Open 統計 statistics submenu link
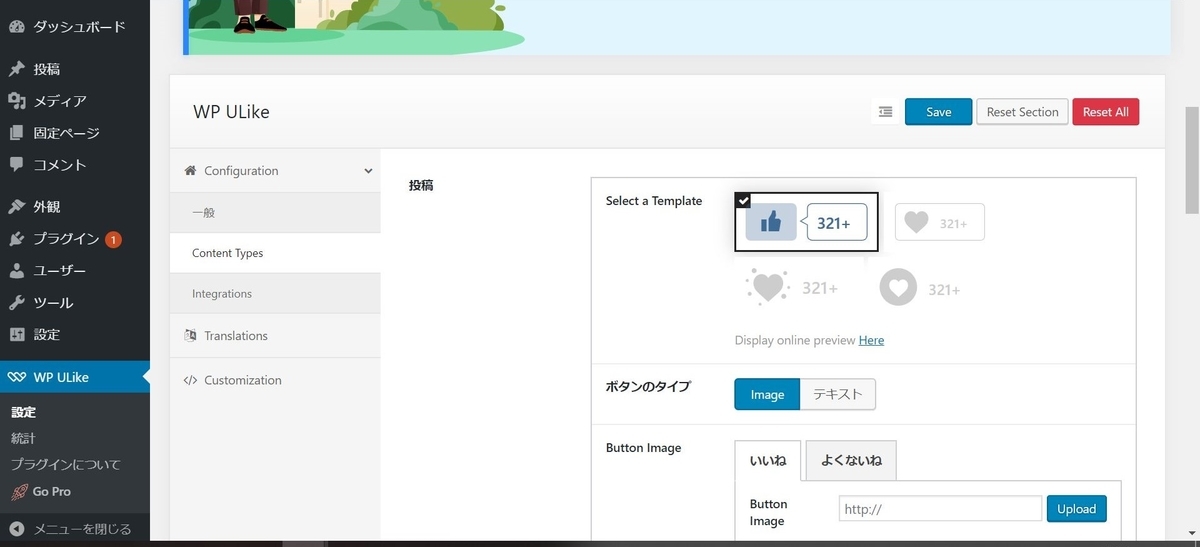The width and height of the screenshot is (1200, 547). (23, 438)
